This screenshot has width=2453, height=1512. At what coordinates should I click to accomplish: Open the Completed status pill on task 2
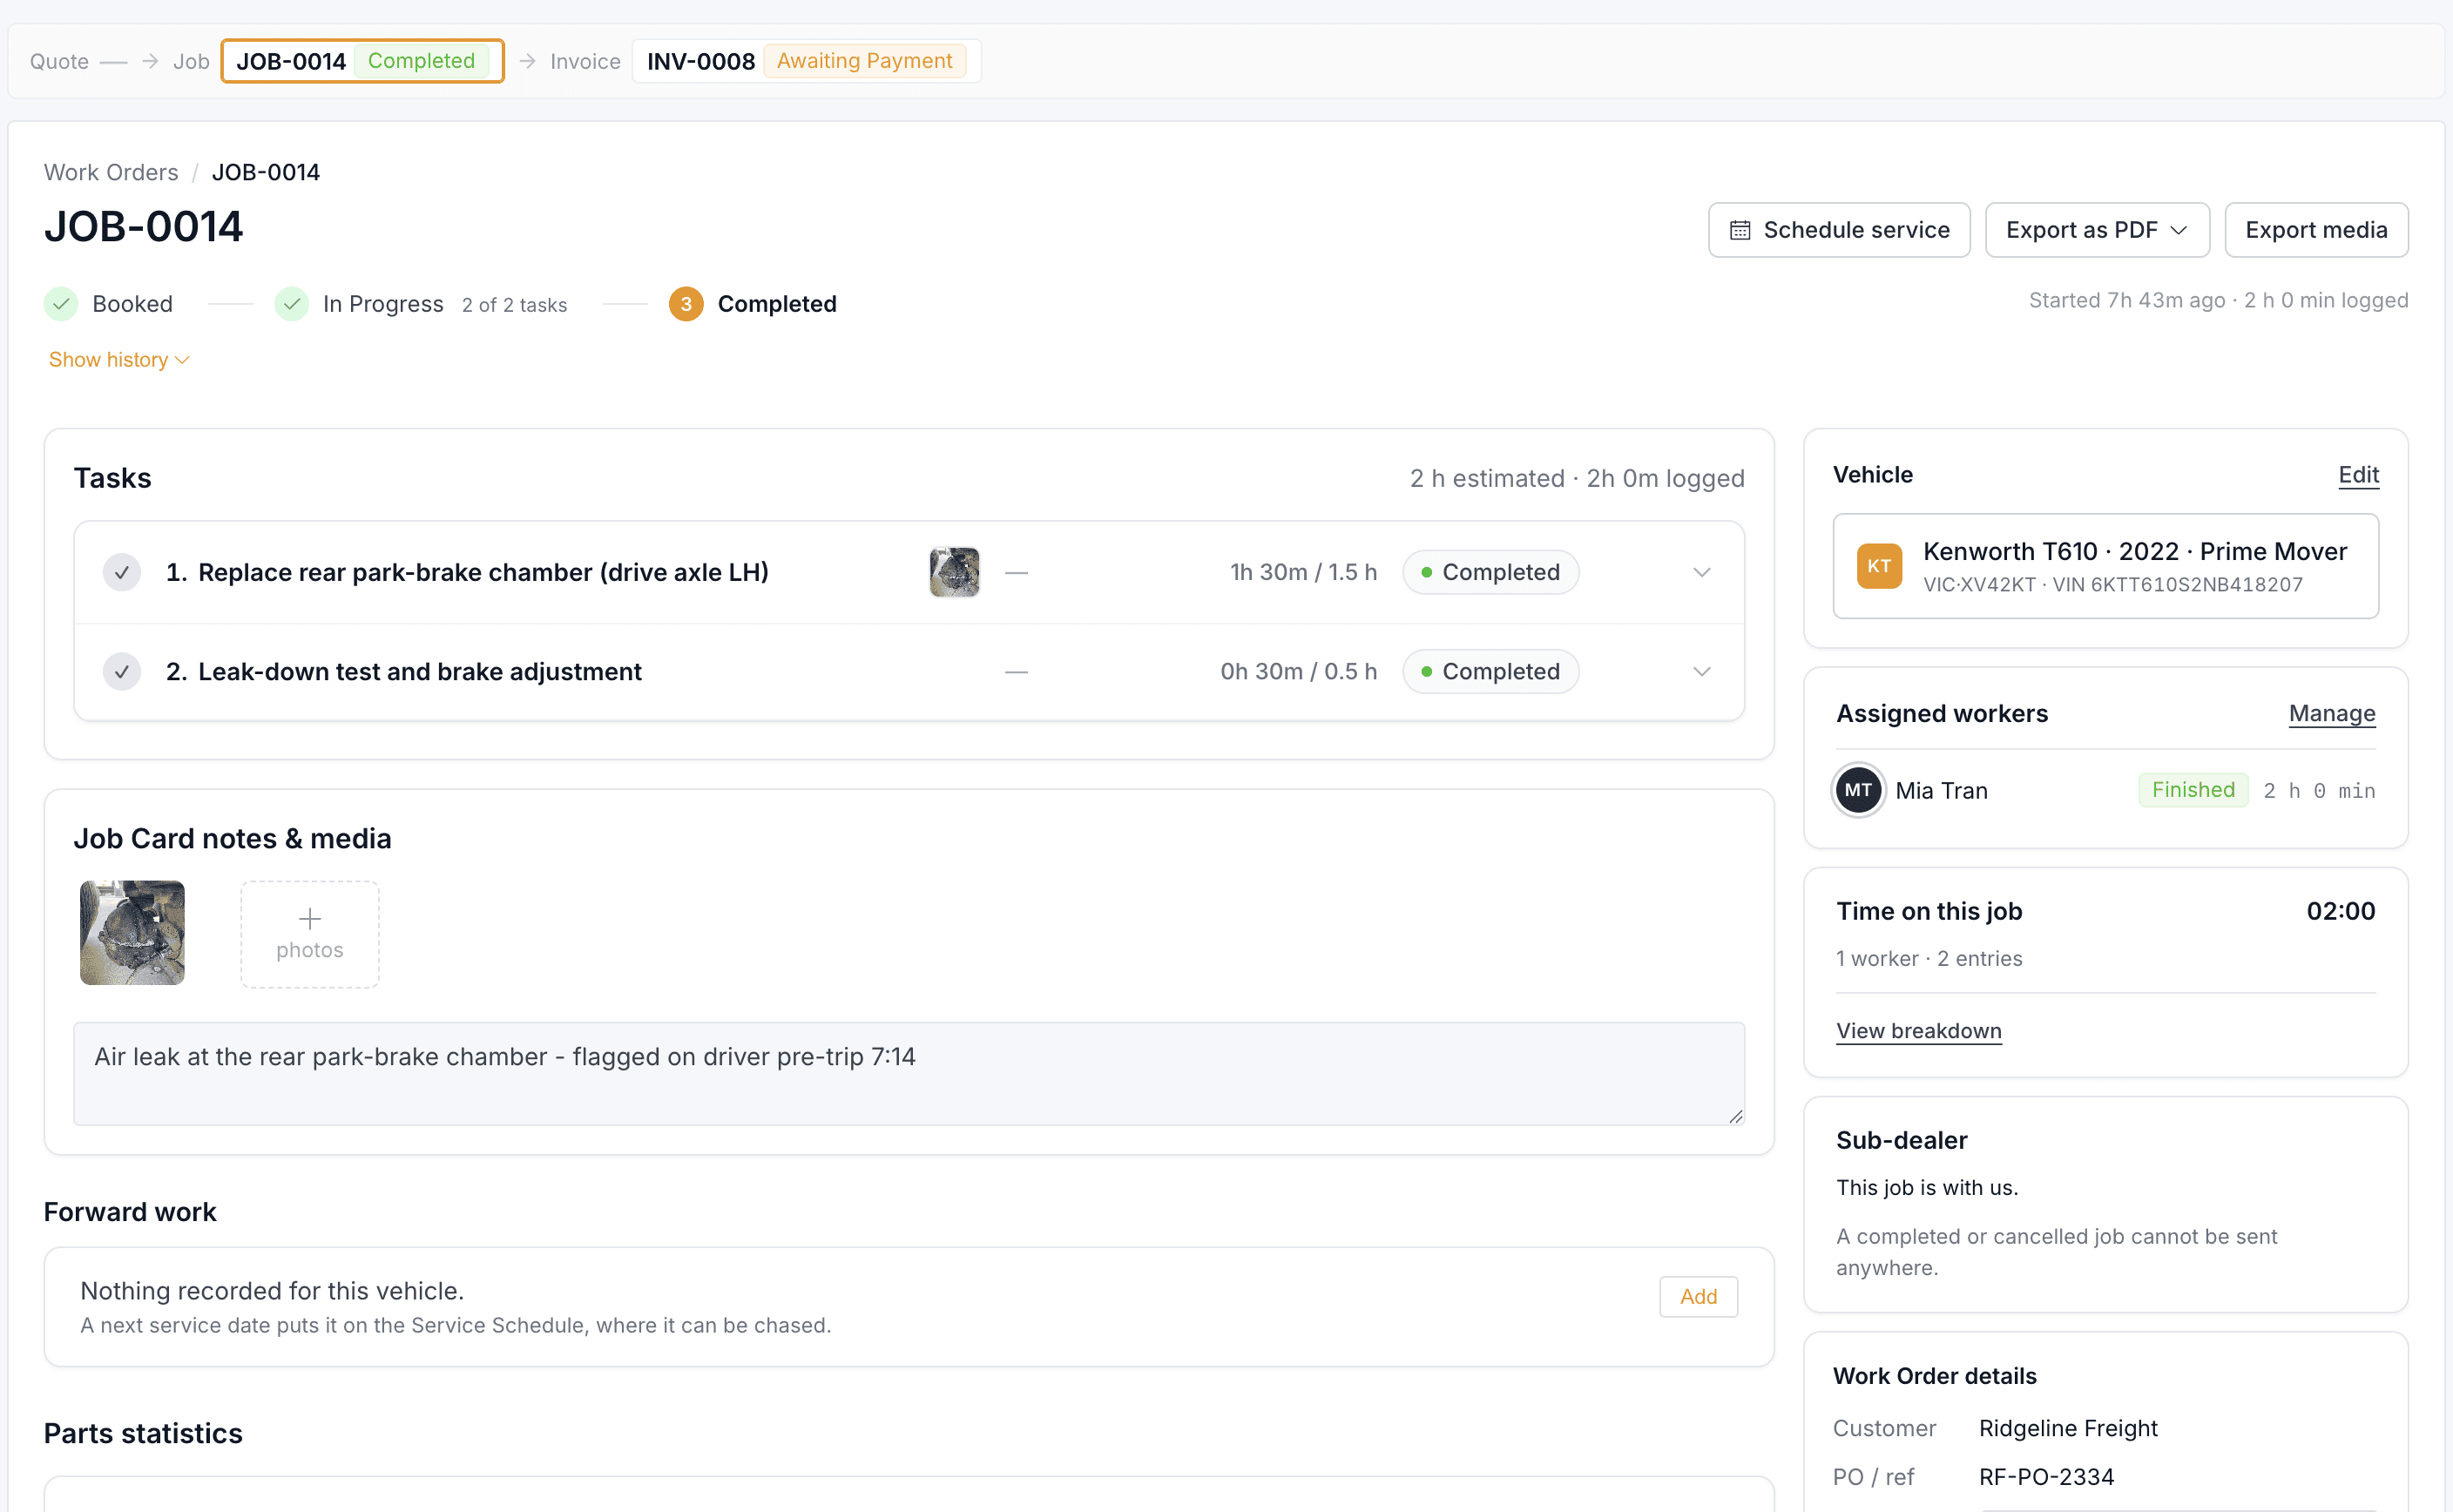(1490, 672)
